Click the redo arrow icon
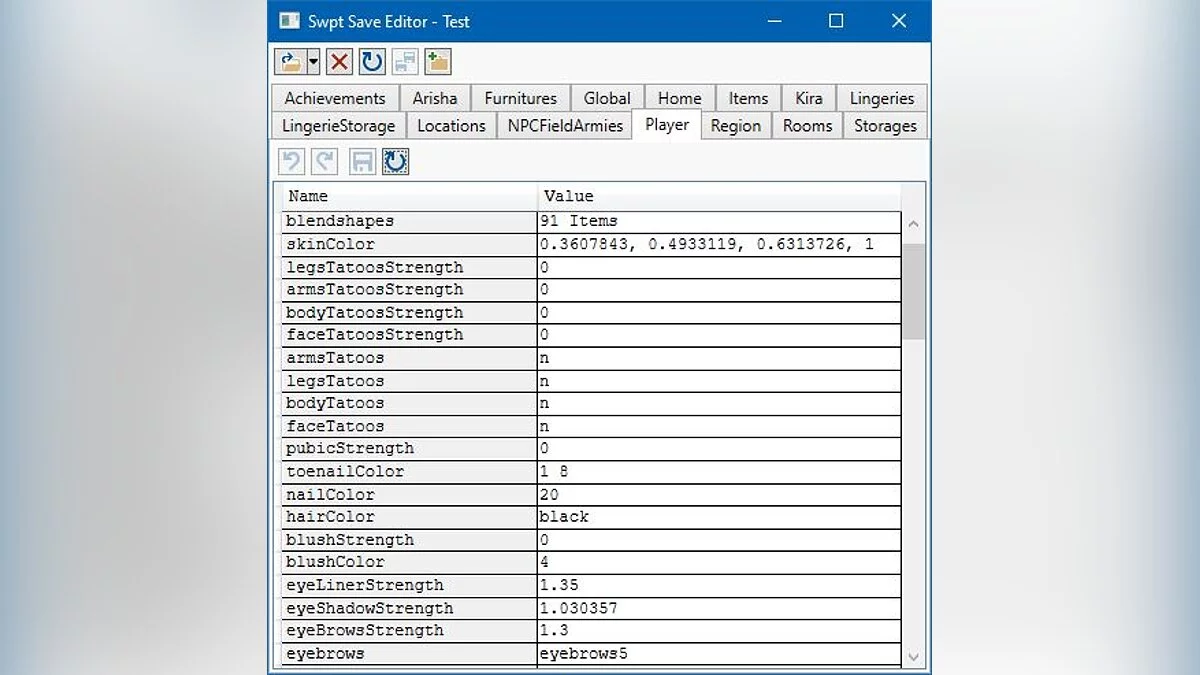1200x675 pixels. [x=325, y=161]
